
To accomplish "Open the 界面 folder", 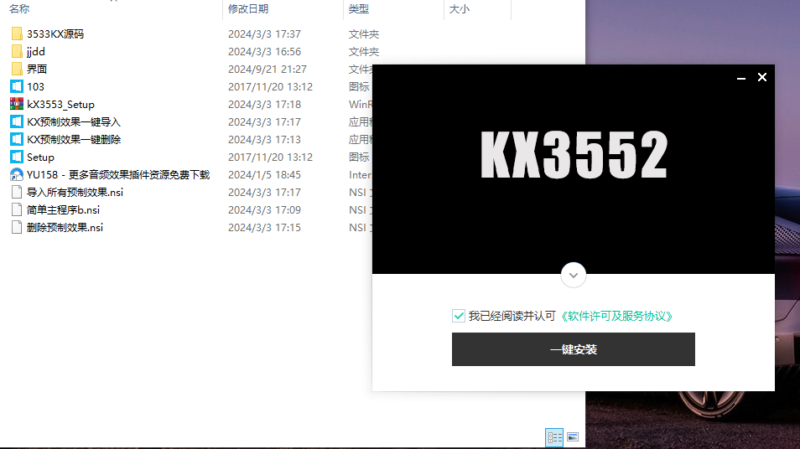I will tap(37, 69).
